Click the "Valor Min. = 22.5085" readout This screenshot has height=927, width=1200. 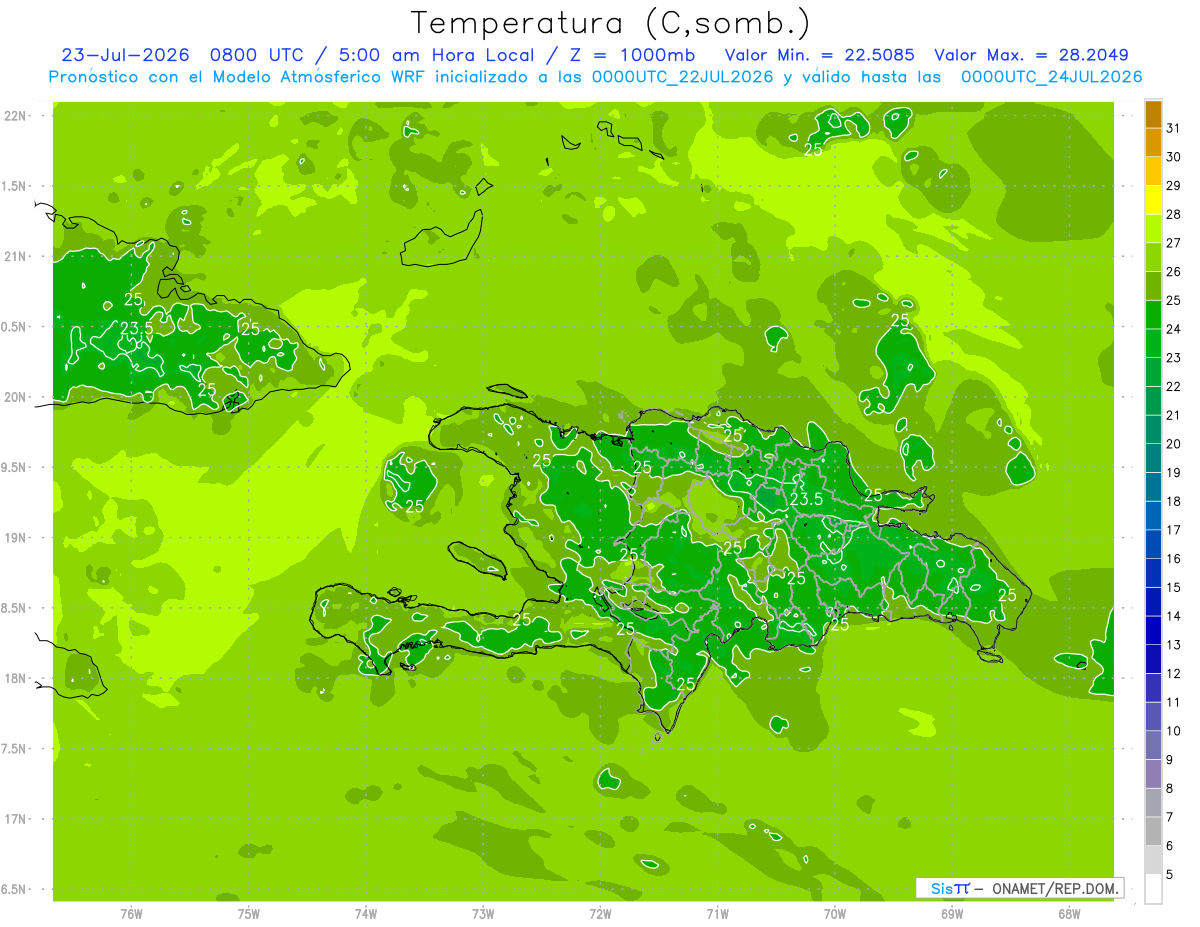(819, 55)
